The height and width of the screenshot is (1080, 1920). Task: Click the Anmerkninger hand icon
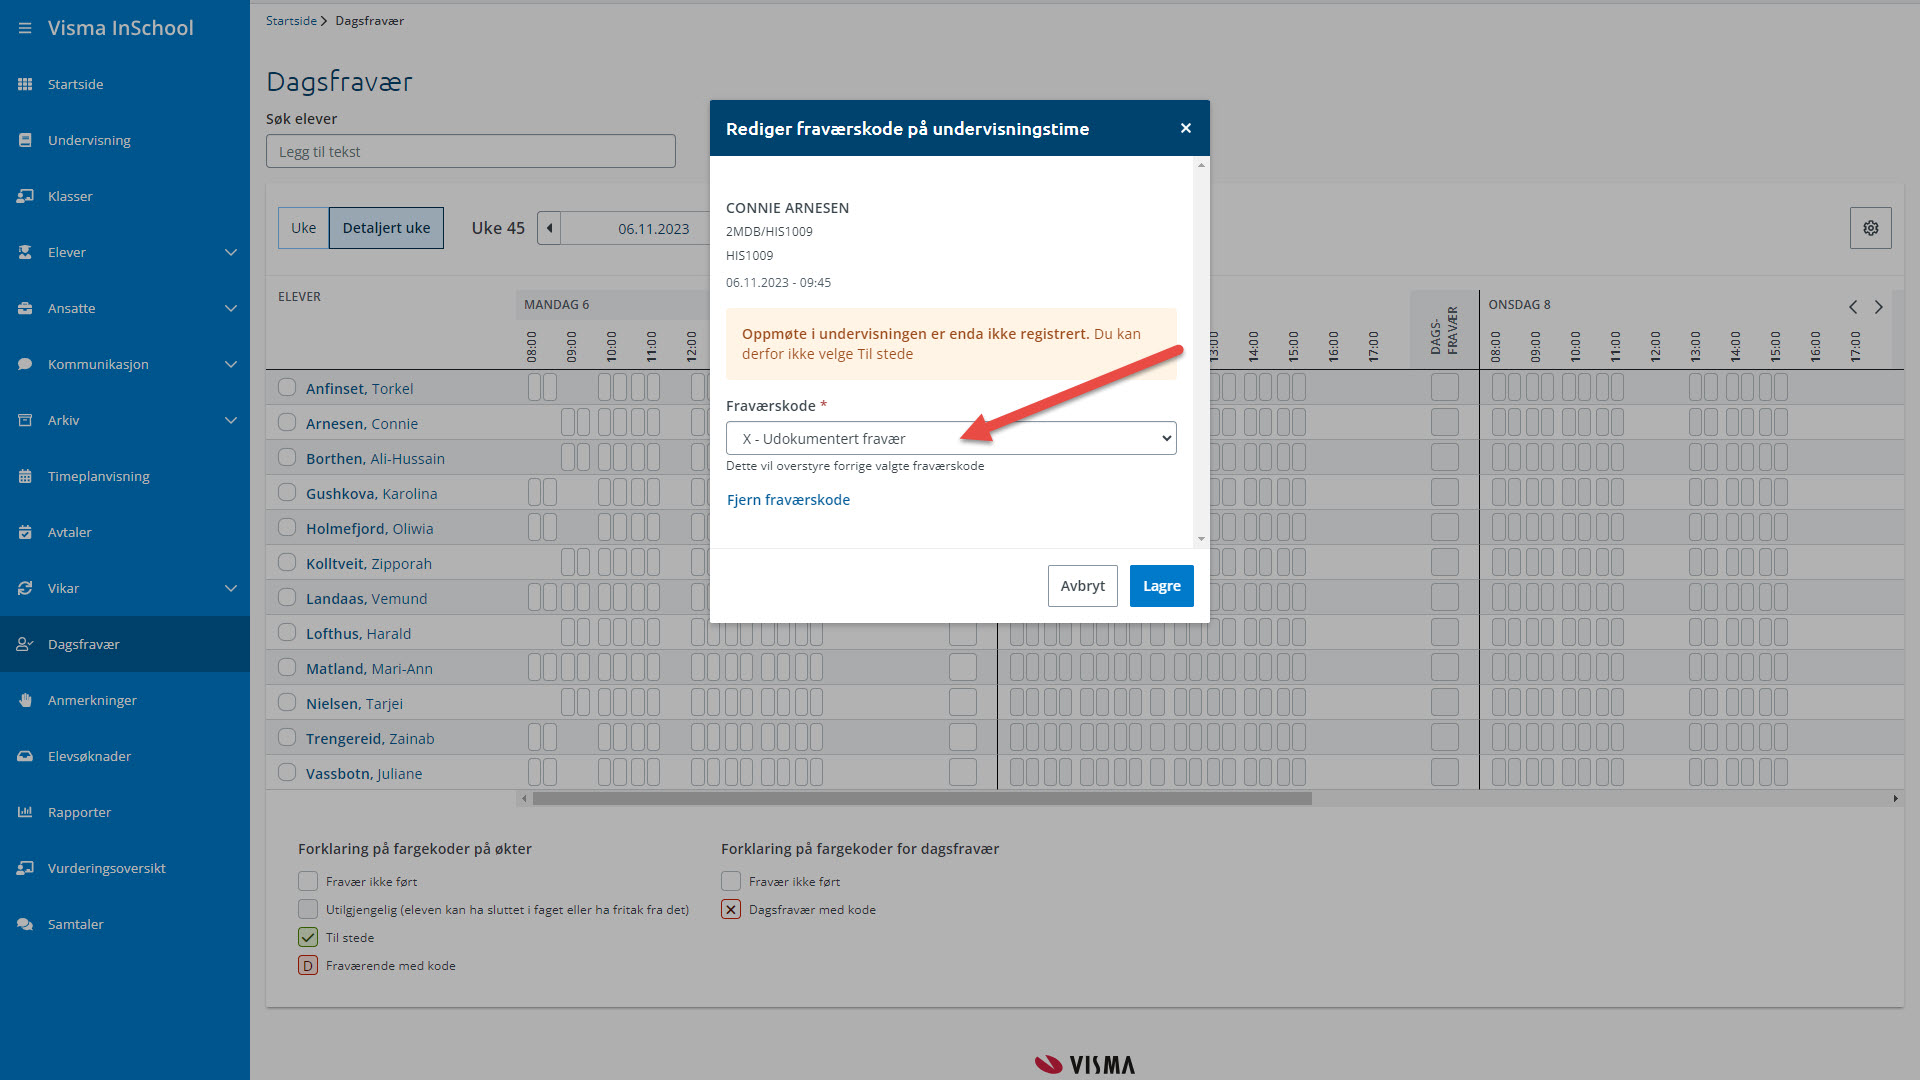25,700
